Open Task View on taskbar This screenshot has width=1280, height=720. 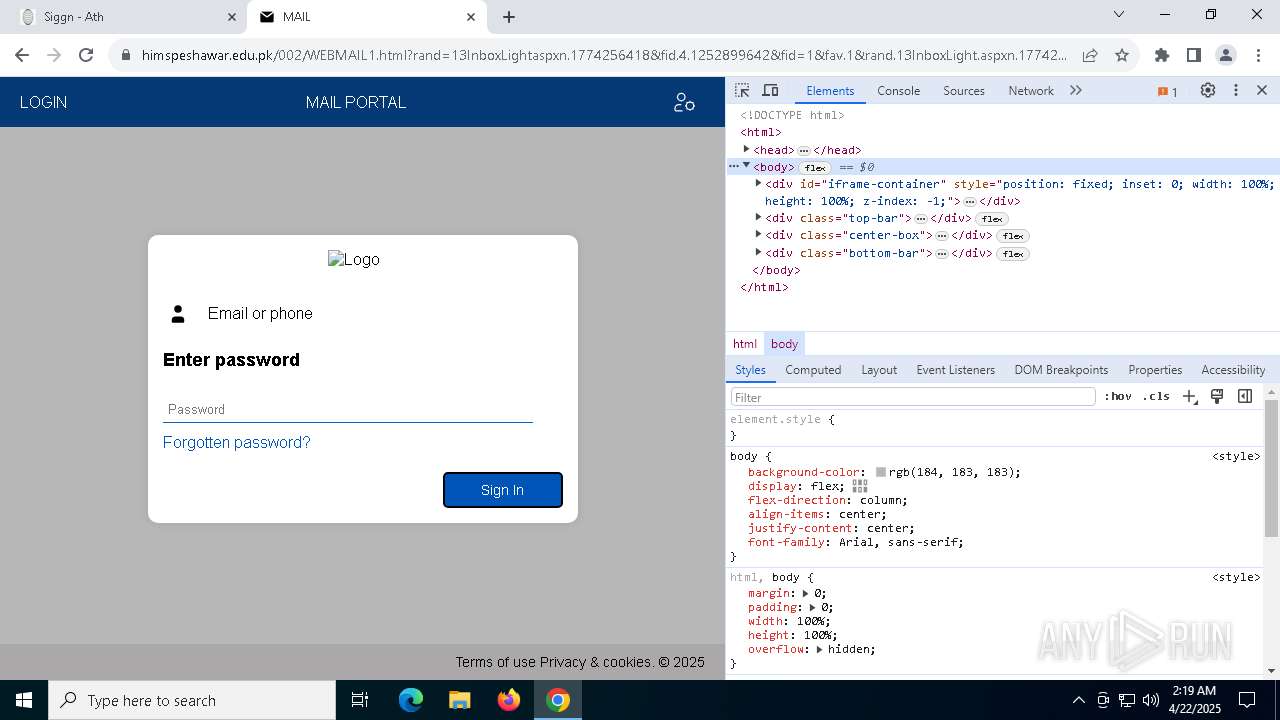coord(360,700)
